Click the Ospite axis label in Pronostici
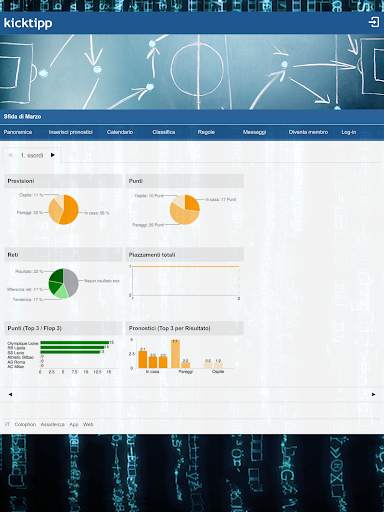Viewport: 384px width, 512px height. click(218, 371)
